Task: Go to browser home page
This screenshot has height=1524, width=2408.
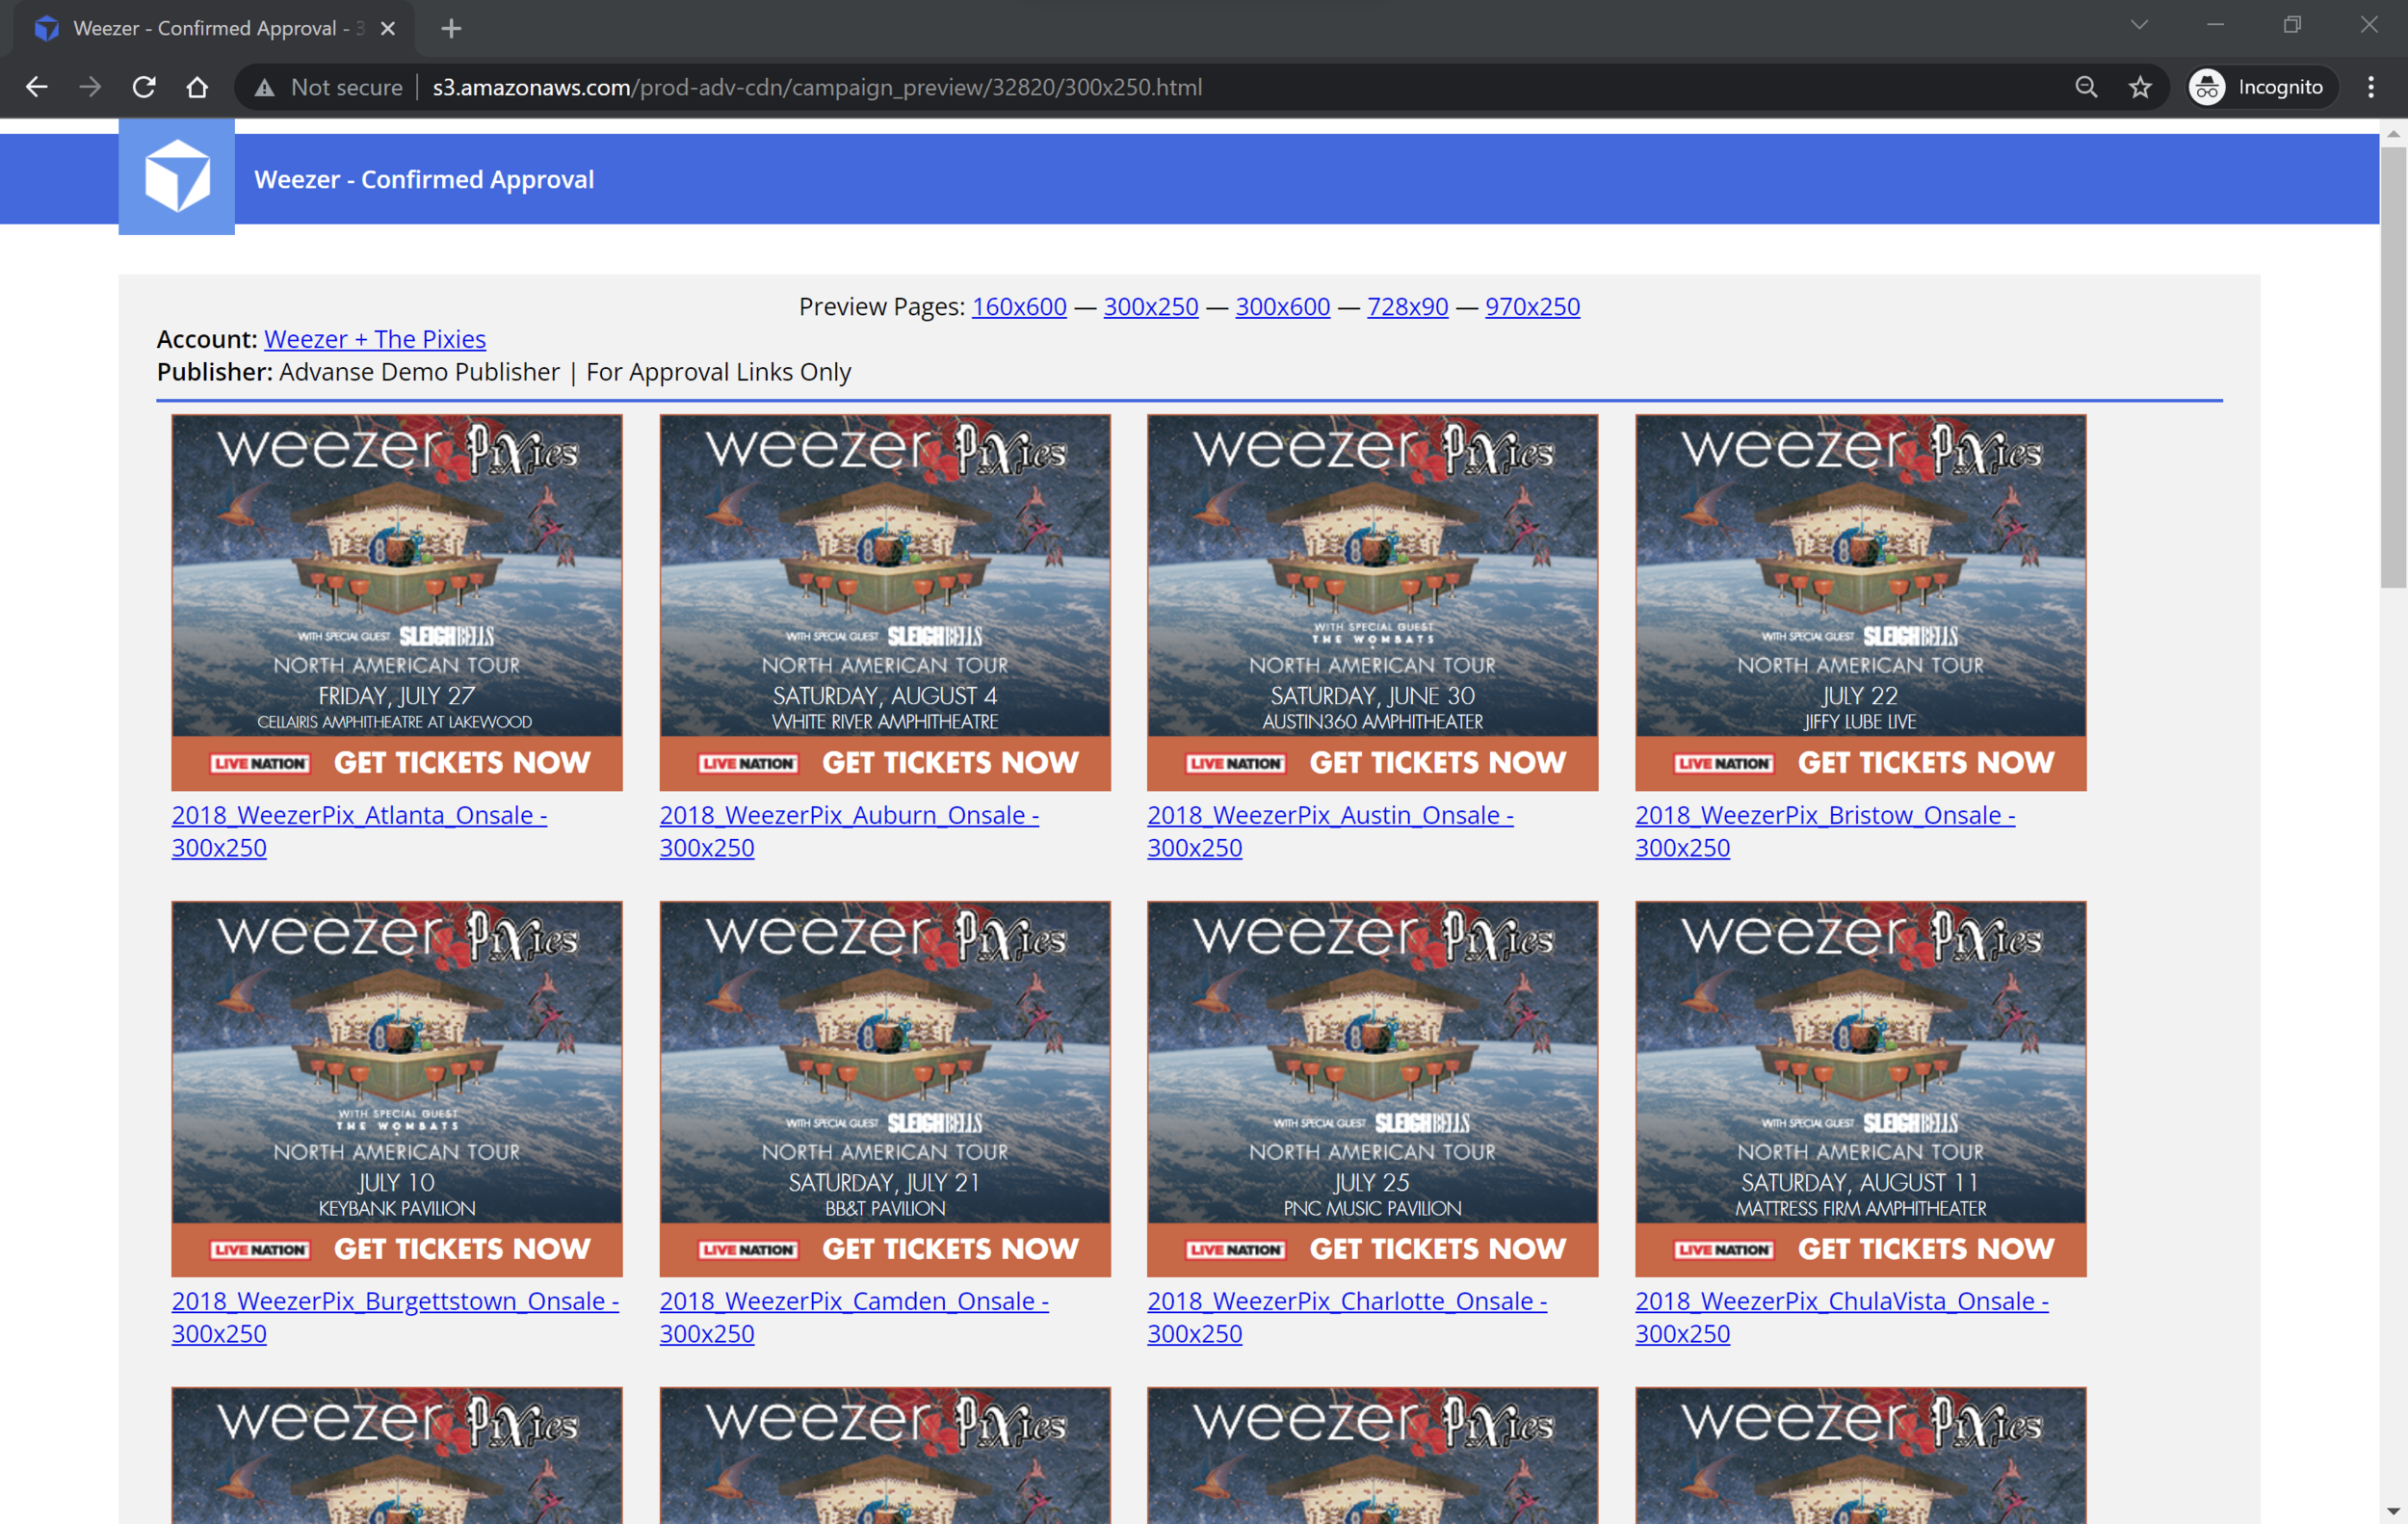Action: (197, 88)
